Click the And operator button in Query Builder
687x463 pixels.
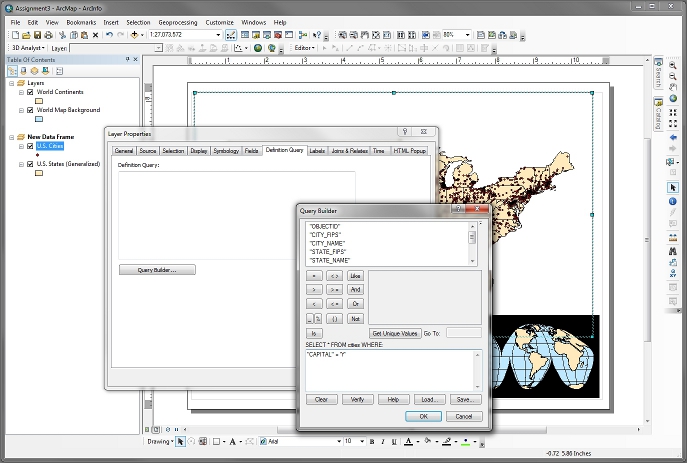[x=355, y=290]
